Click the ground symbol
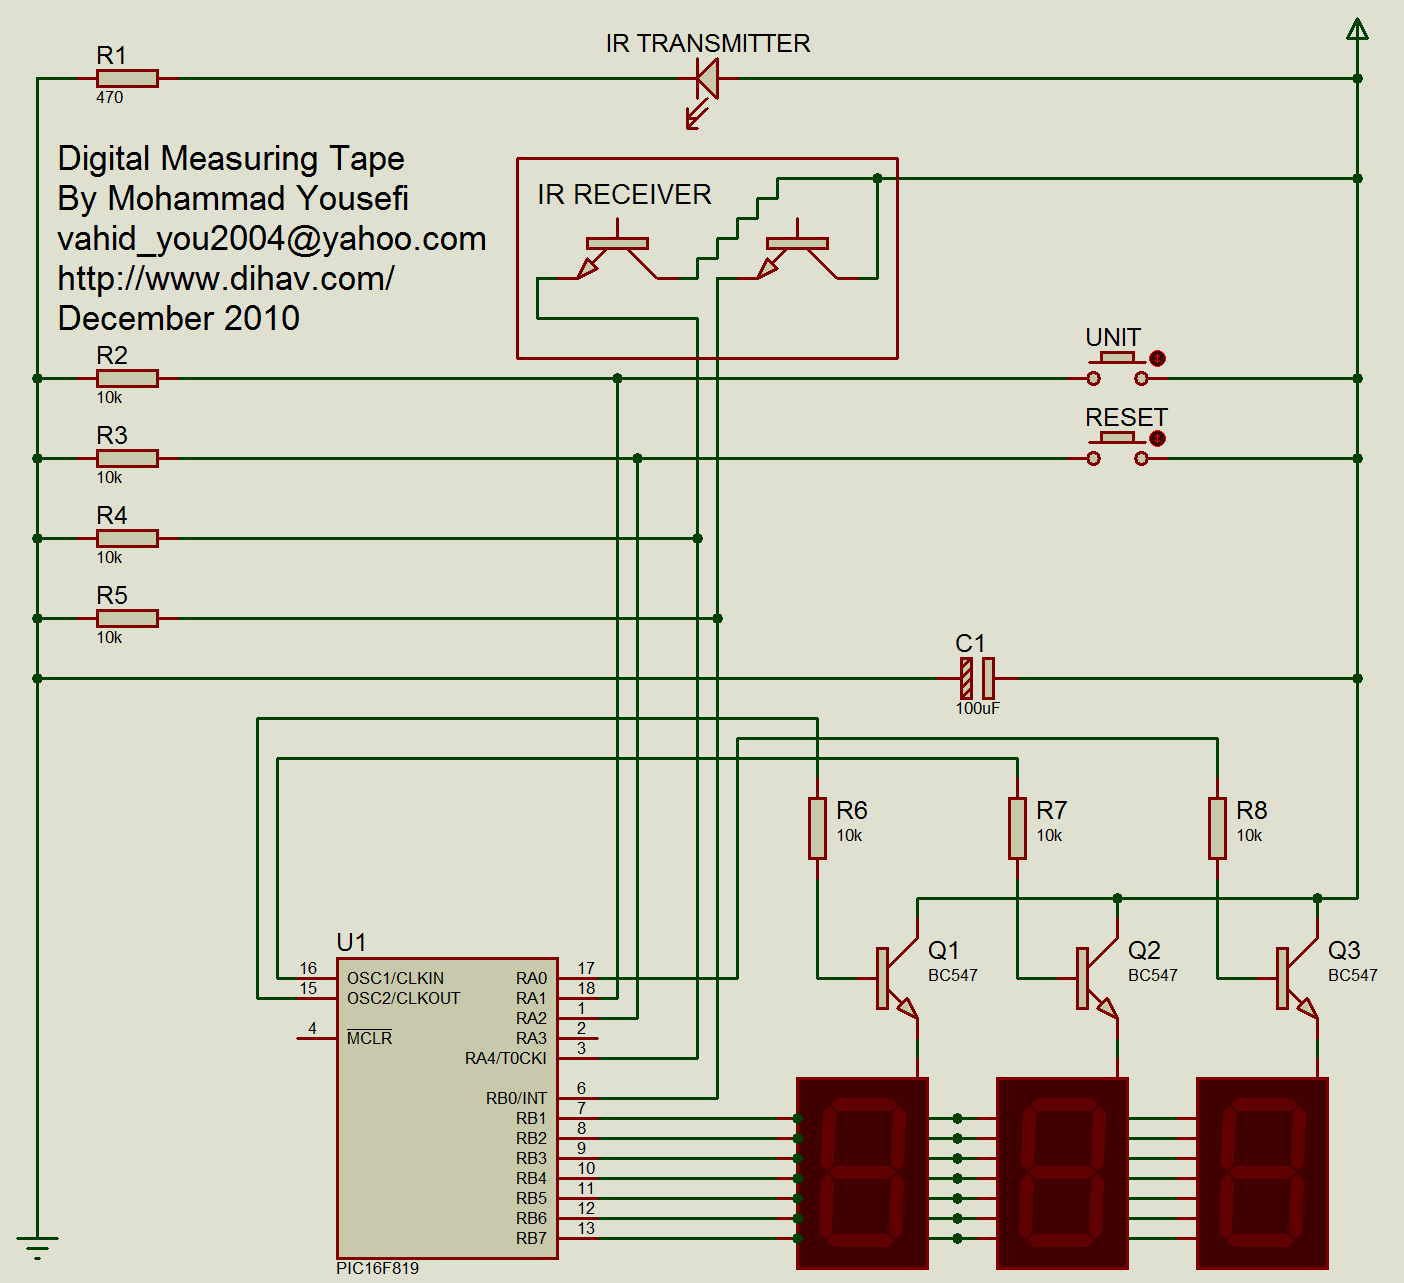Screen dimensions: 1404x1283 [x=37, y=1247]
